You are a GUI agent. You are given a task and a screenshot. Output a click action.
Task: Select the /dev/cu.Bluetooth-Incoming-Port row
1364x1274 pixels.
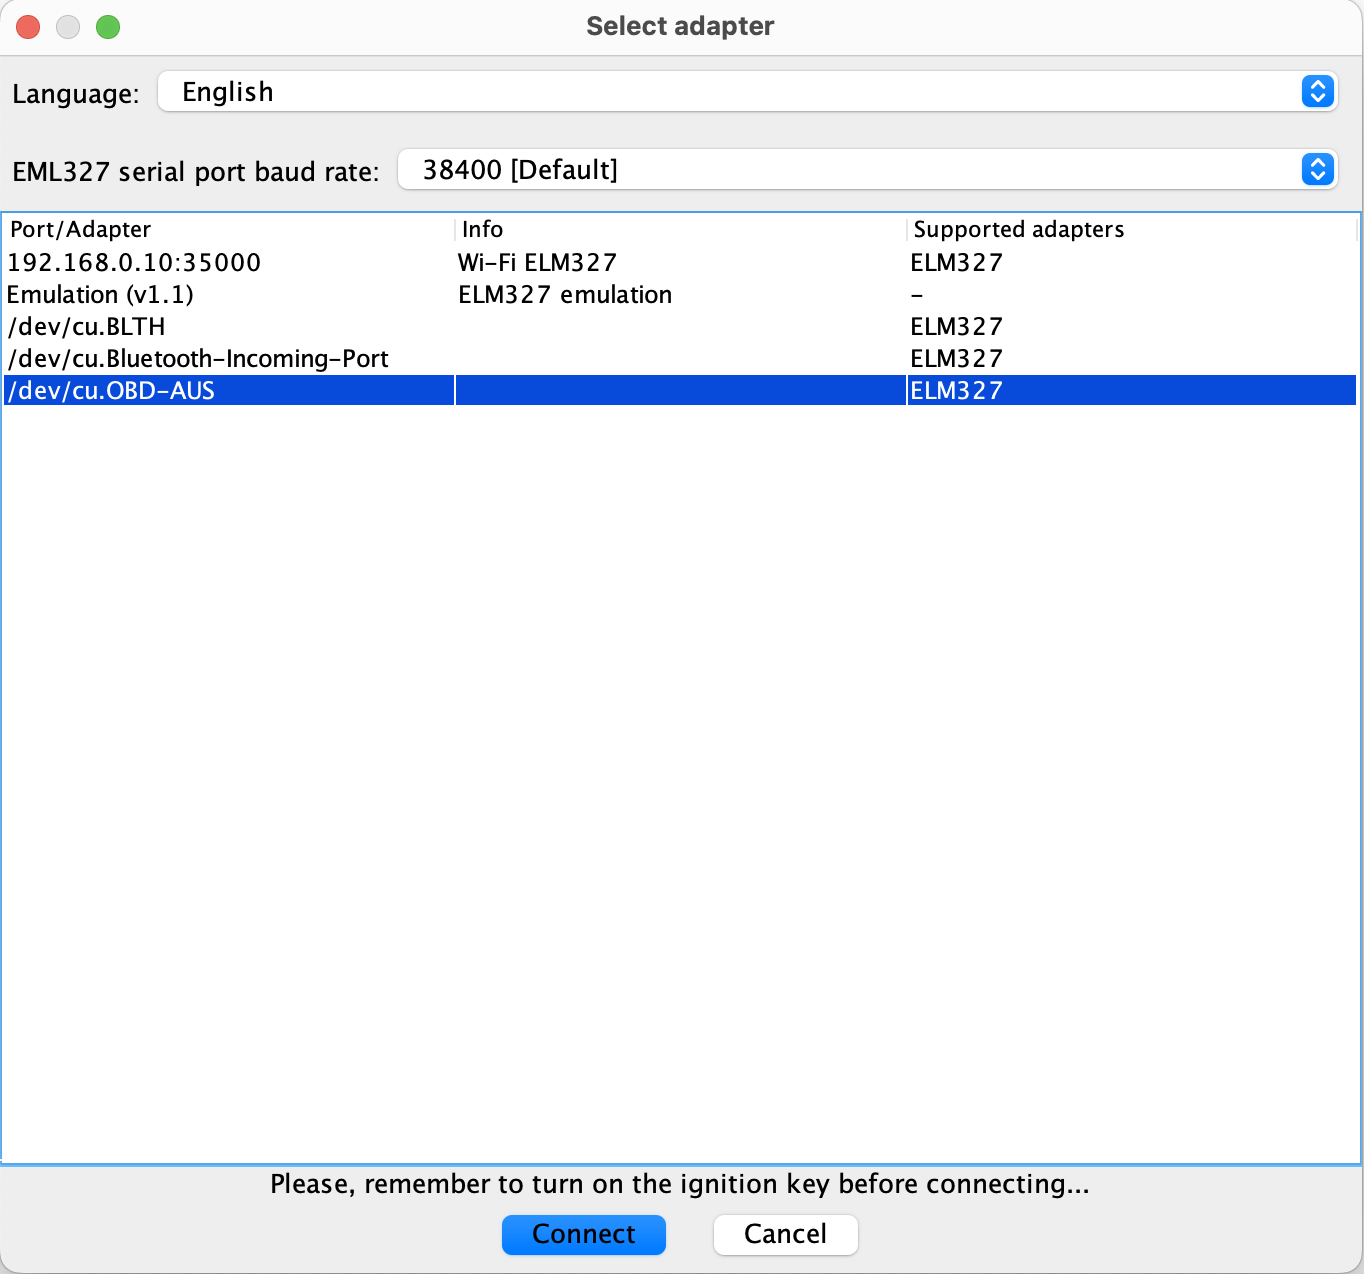point(680,358)
